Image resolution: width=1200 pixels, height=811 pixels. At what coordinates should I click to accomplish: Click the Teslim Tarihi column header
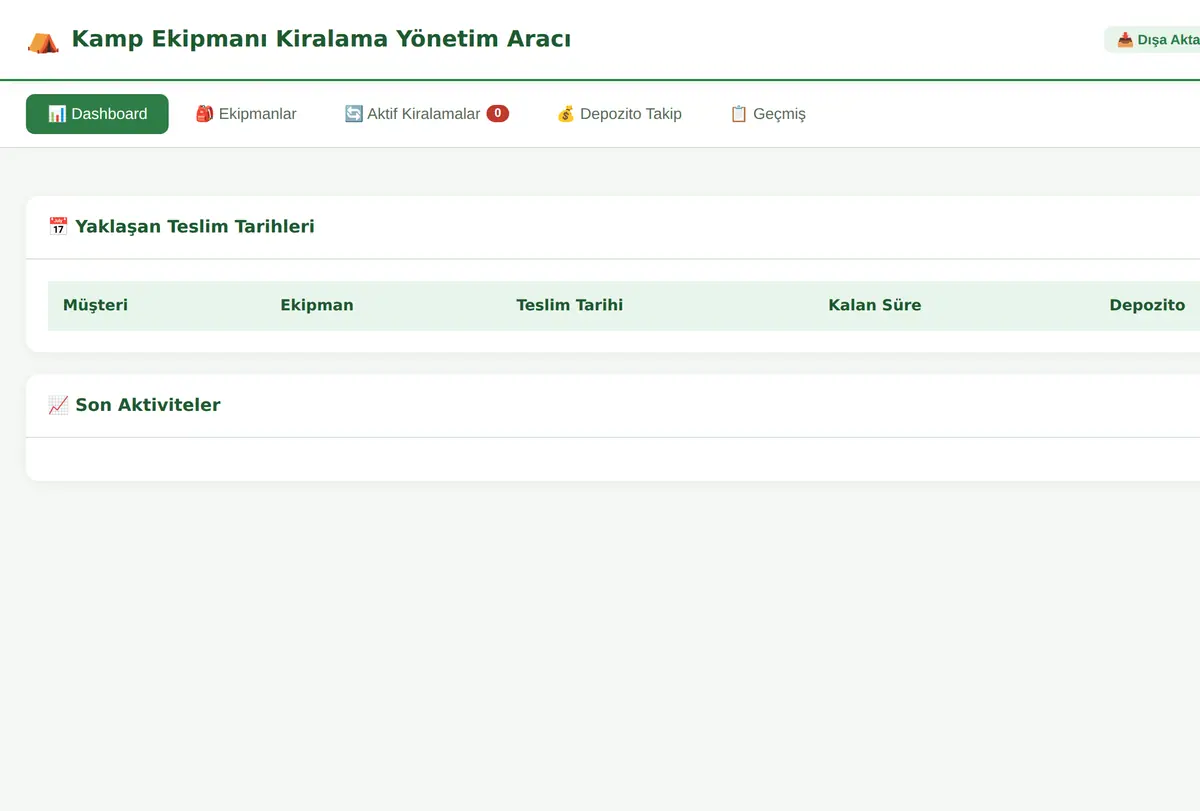tap(570, 305)
